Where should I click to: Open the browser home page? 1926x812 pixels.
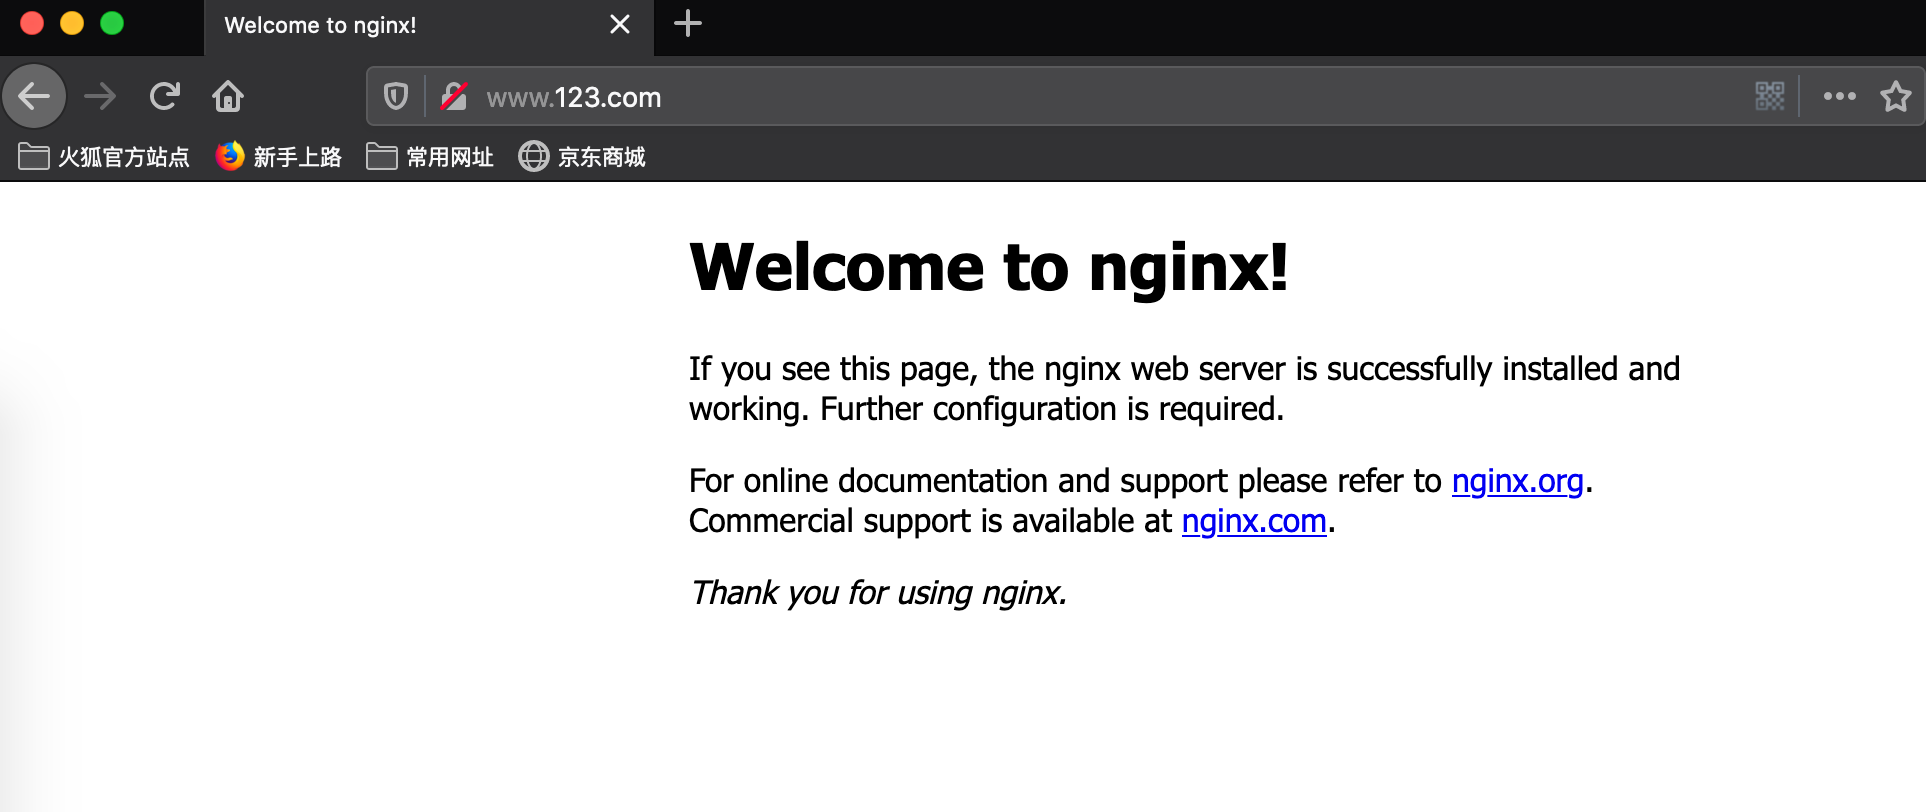click(x=228, y=96)
